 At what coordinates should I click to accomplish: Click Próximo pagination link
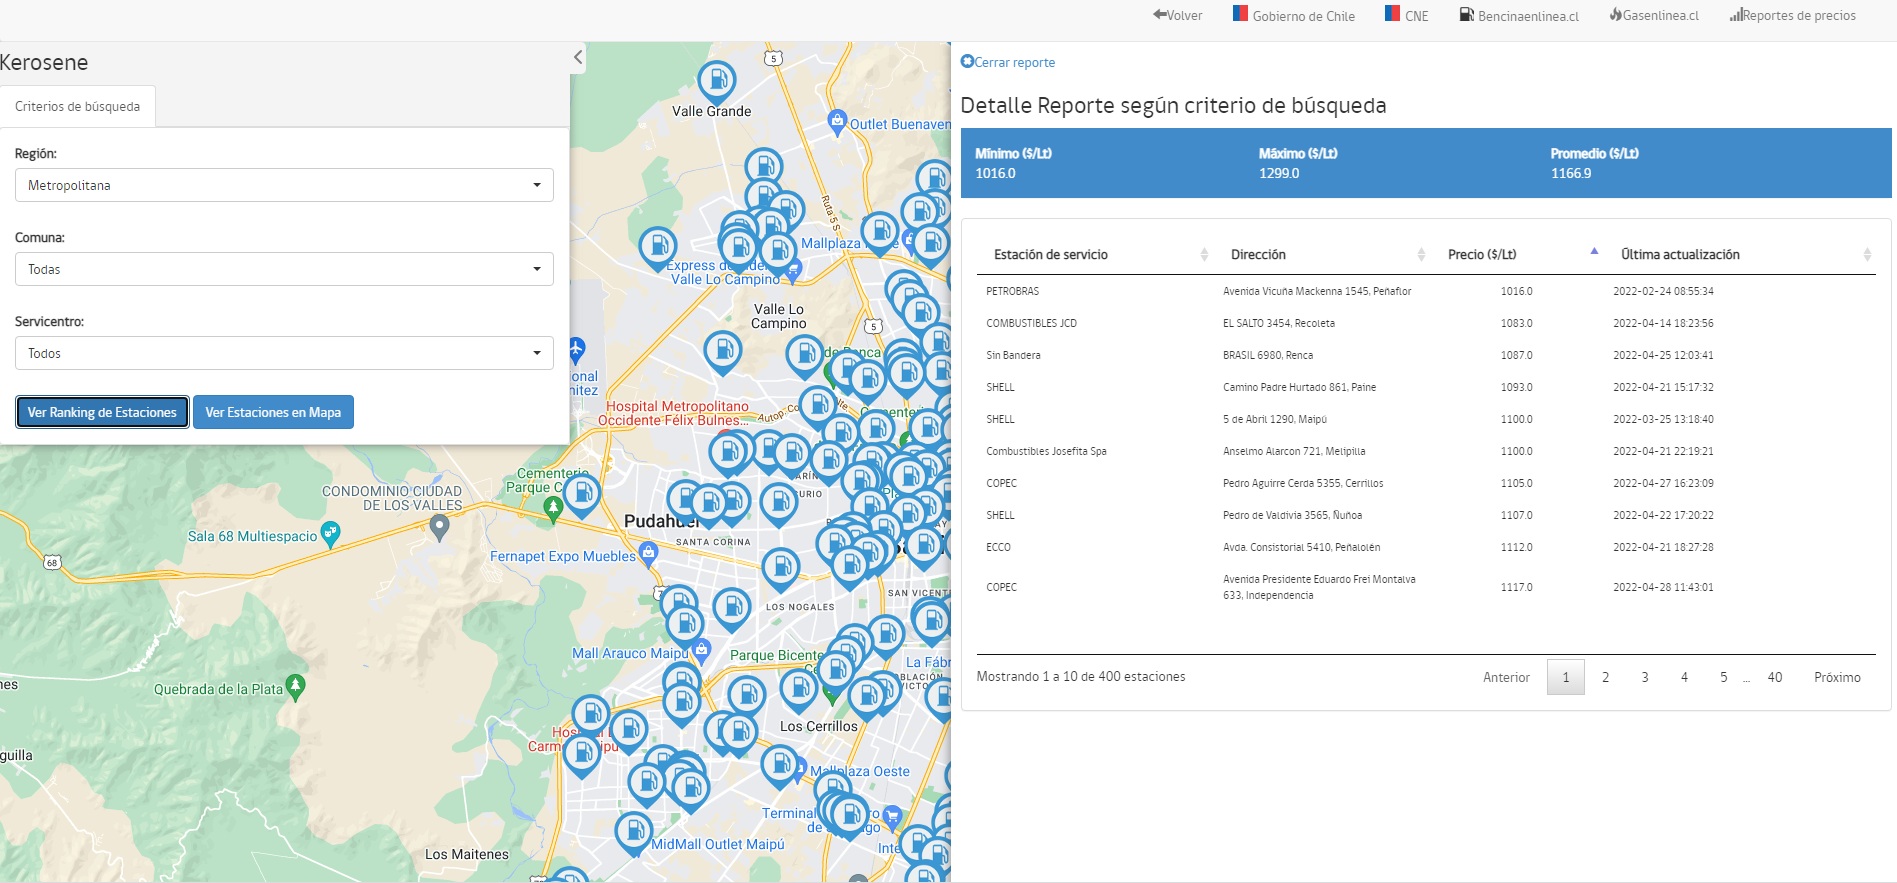1837,677
